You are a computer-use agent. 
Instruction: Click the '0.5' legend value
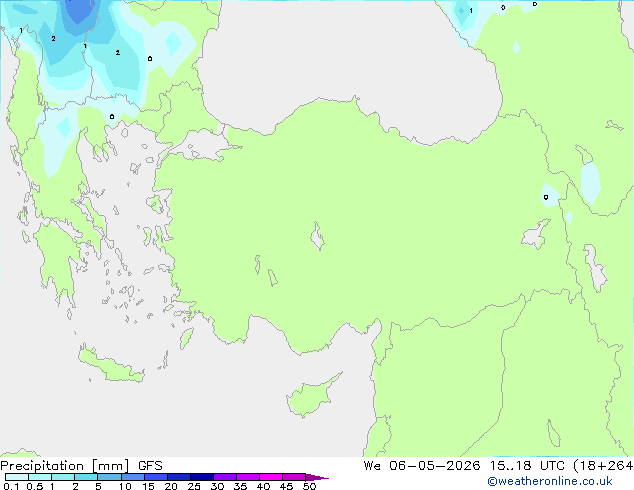35,486
